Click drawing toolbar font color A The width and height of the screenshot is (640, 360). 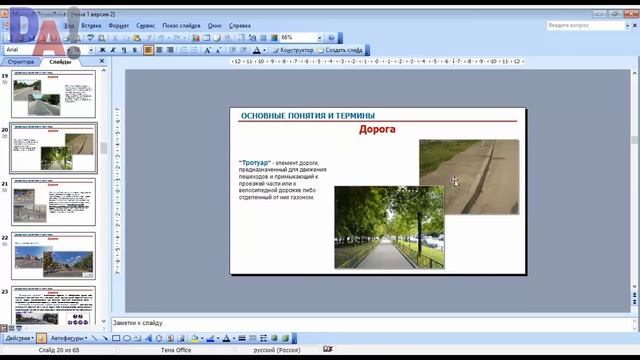click(226, 338)
